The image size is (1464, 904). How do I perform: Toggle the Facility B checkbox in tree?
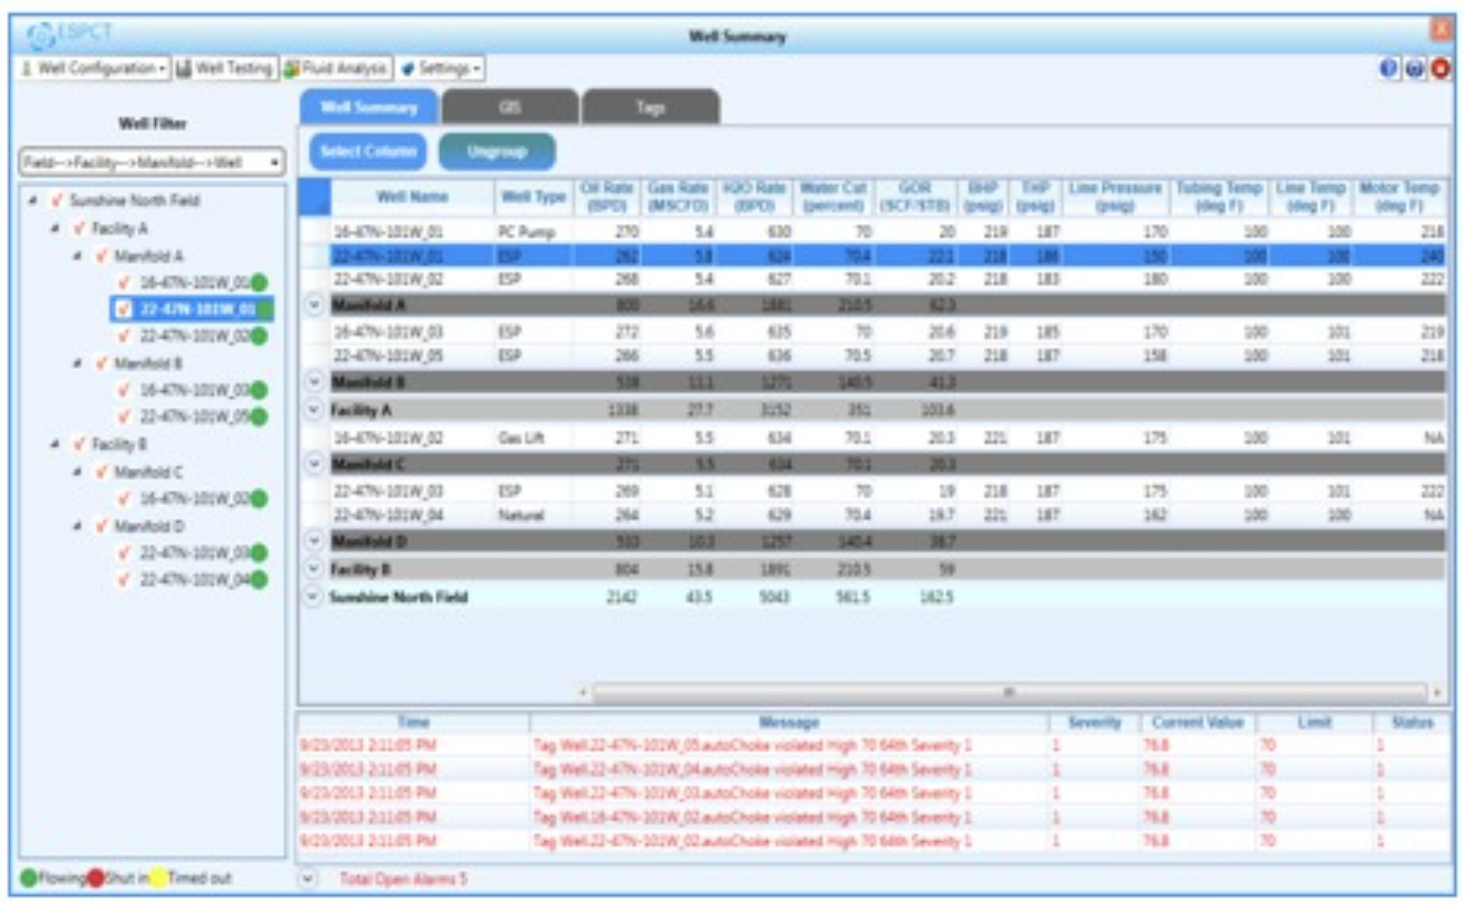click(x=80, y=444)
